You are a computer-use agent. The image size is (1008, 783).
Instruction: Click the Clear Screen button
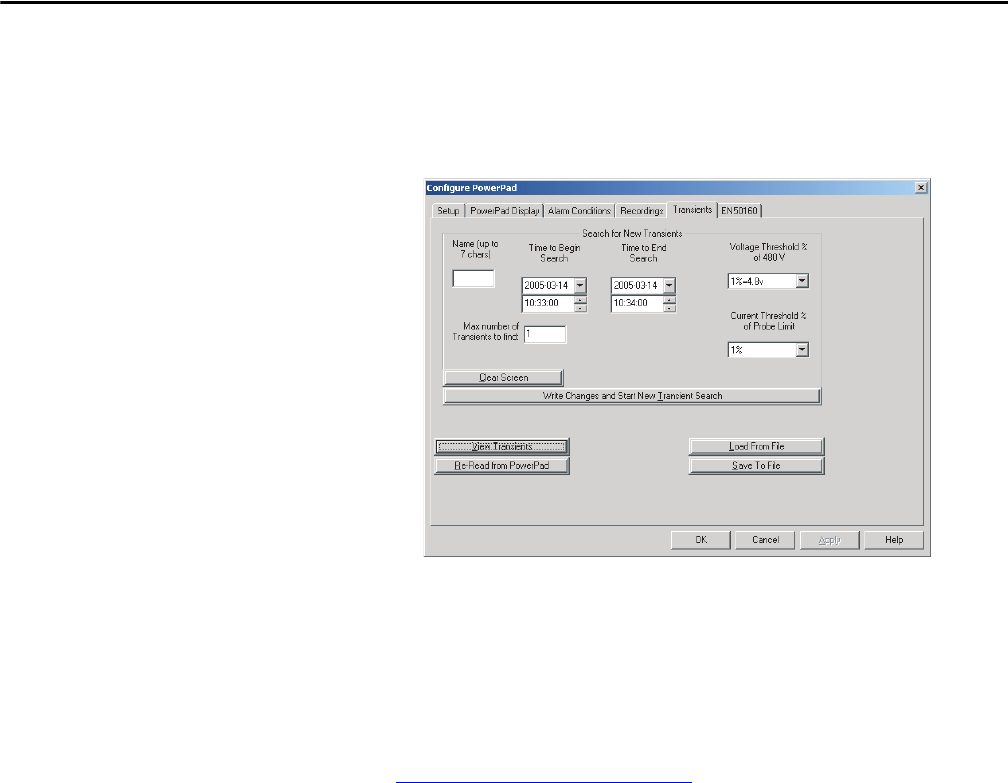click(503, 377)
